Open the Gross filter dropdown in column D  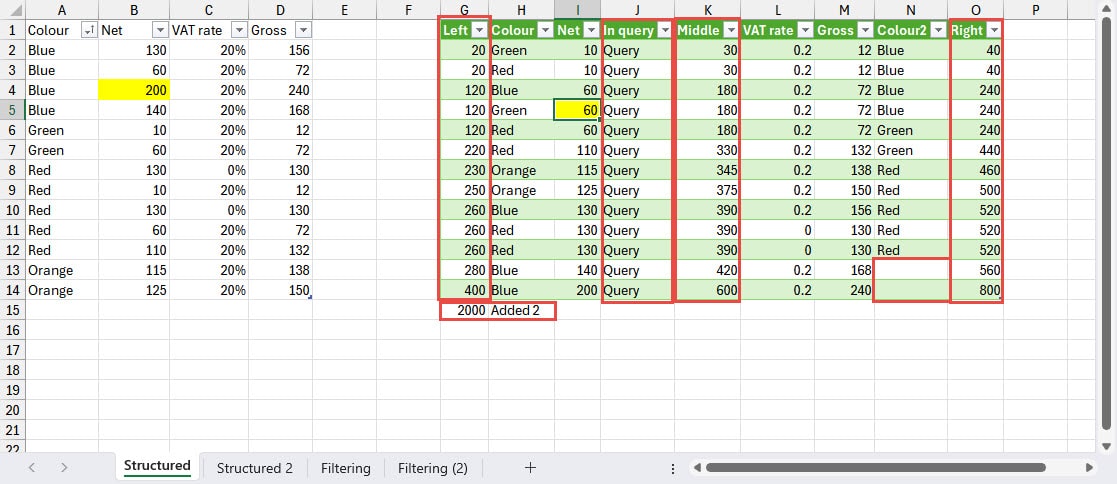tap(303, 31)
